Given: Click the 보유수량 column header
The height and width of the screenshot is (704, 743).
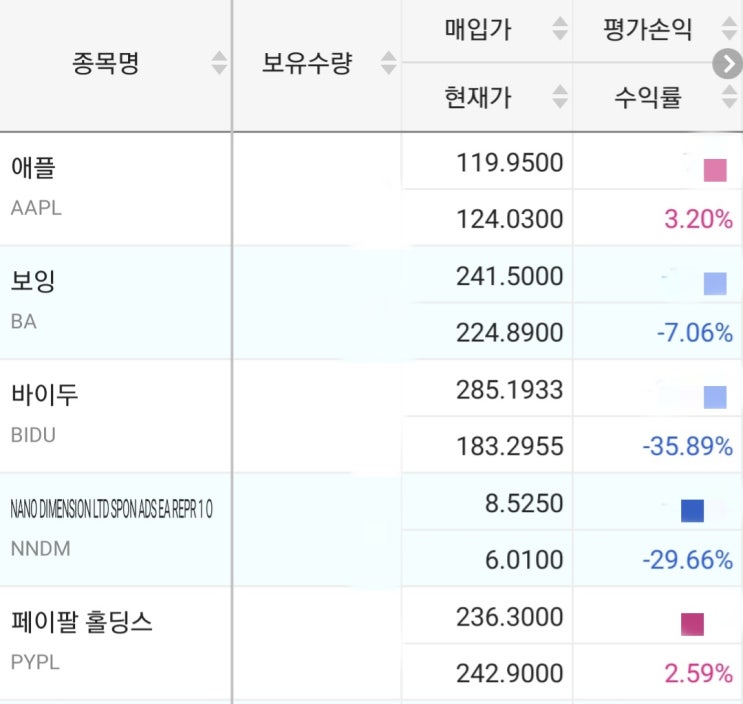Looking at the screenshot, I should (x=307, y=63).
